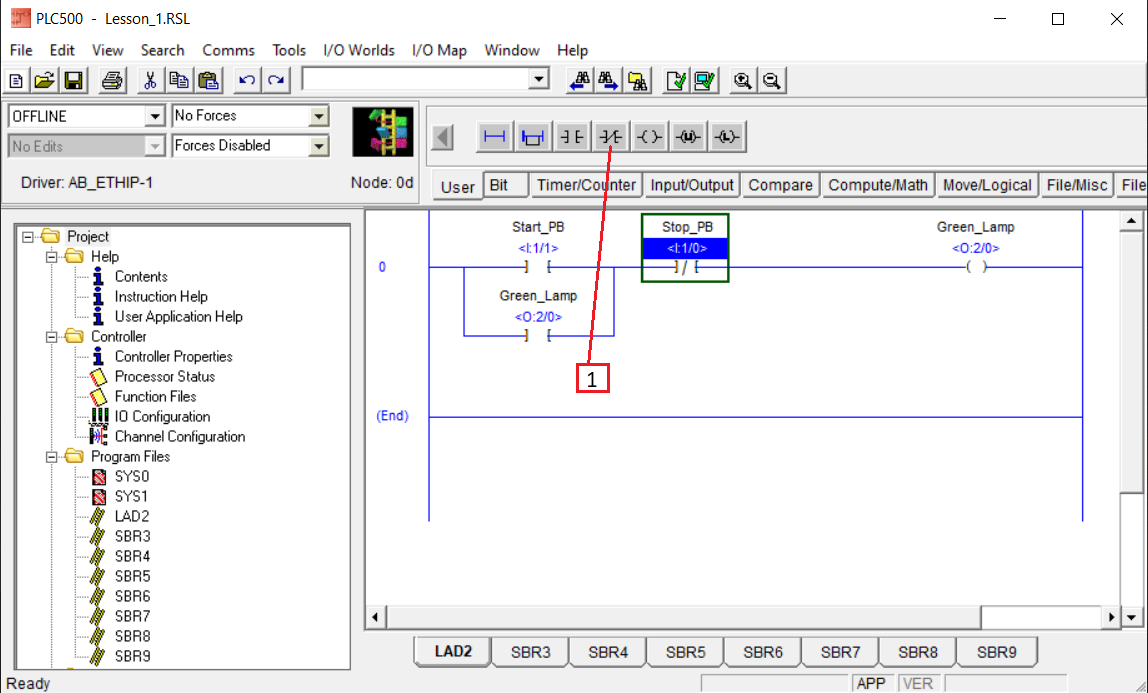Insert an Output Energize coil
This screenshot has width=1148, height=693.
[649, 137]
